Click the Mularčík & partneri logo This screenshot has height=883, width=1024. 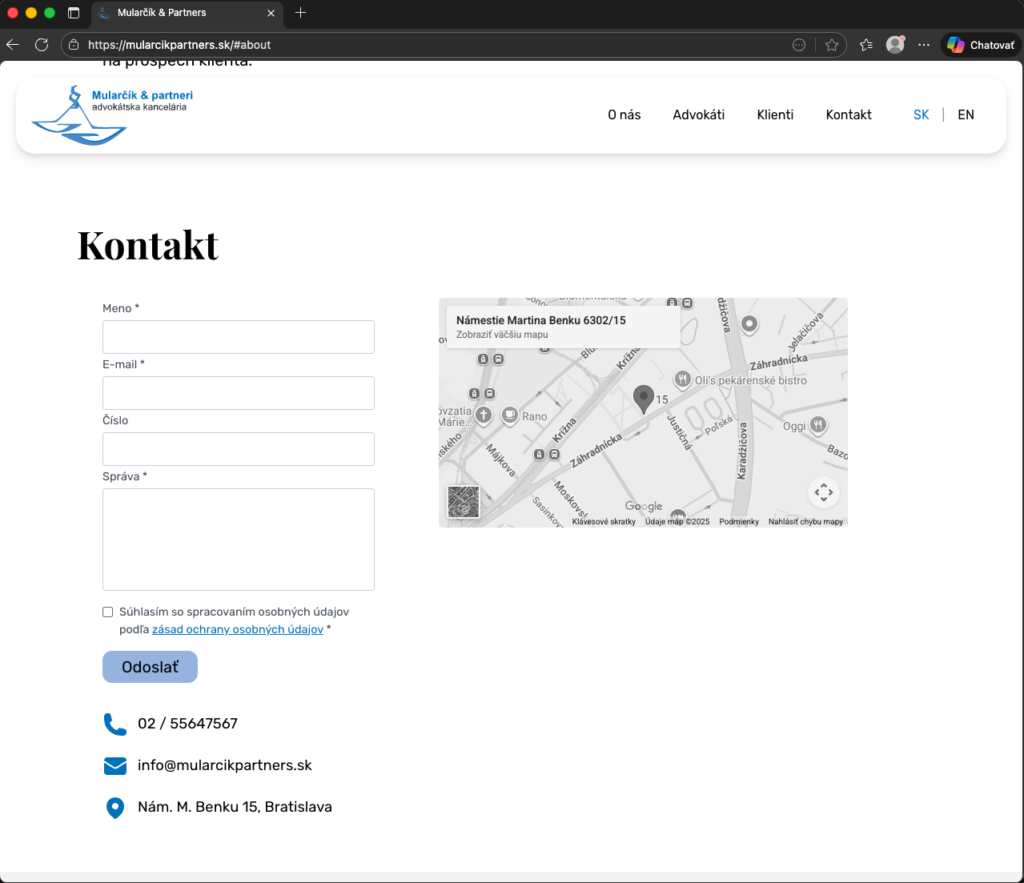coord(112,115)
